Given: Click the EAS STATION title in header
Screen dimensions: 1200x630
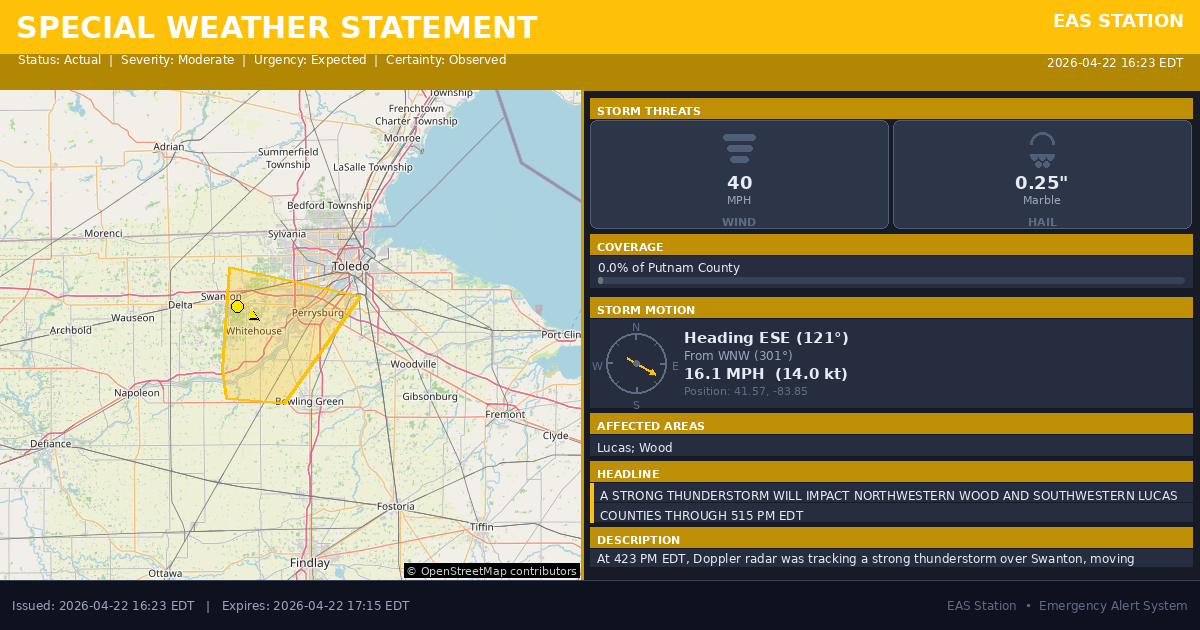Looking at the screenshot, I should [x=1118, y=21].
